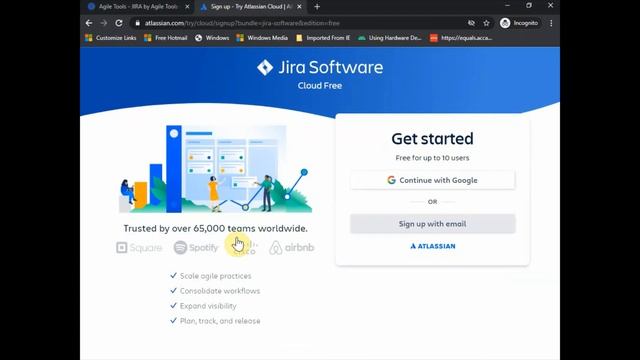The height and width of the screenshot is (360, 640).
Task: Click the 'Cloud Free' subtitle
Action: pos(320,86)
